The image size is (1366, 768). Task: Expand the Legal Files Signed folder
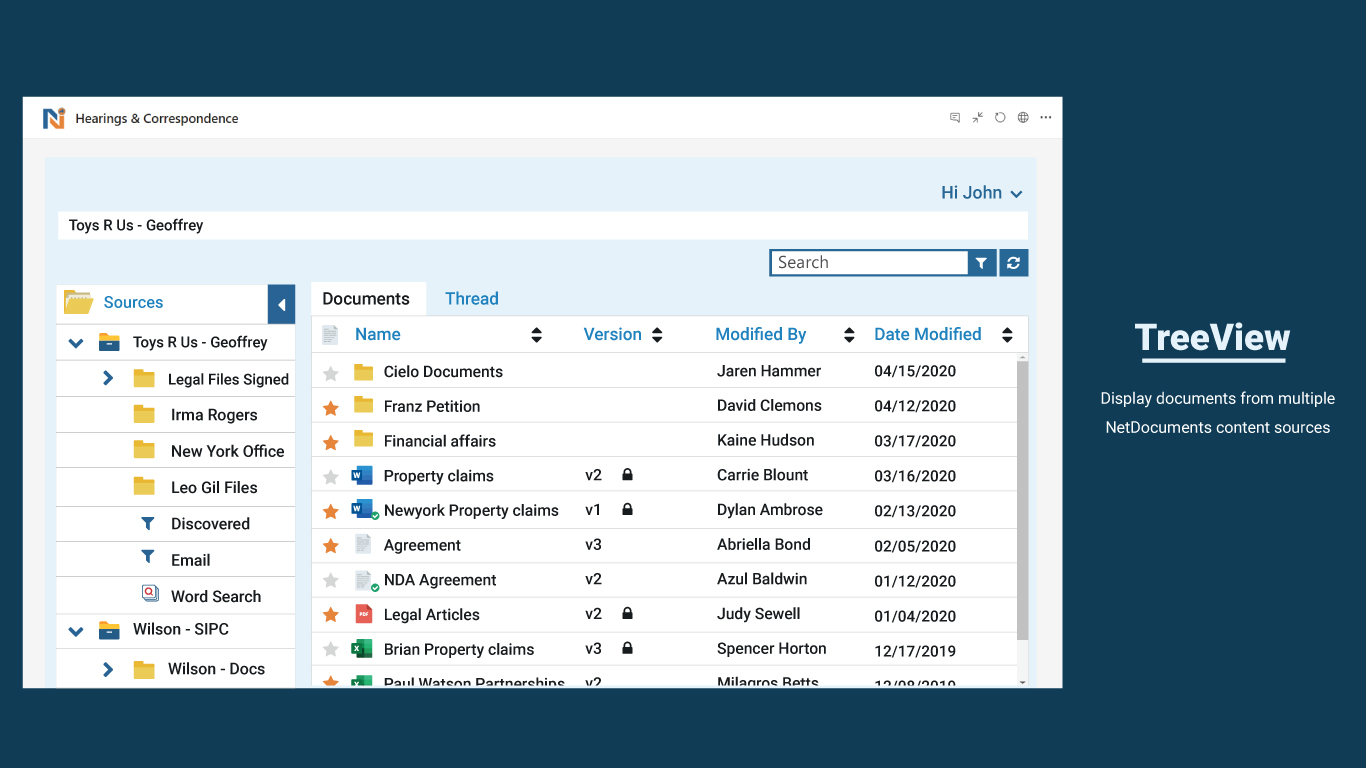tap(108, 378)
